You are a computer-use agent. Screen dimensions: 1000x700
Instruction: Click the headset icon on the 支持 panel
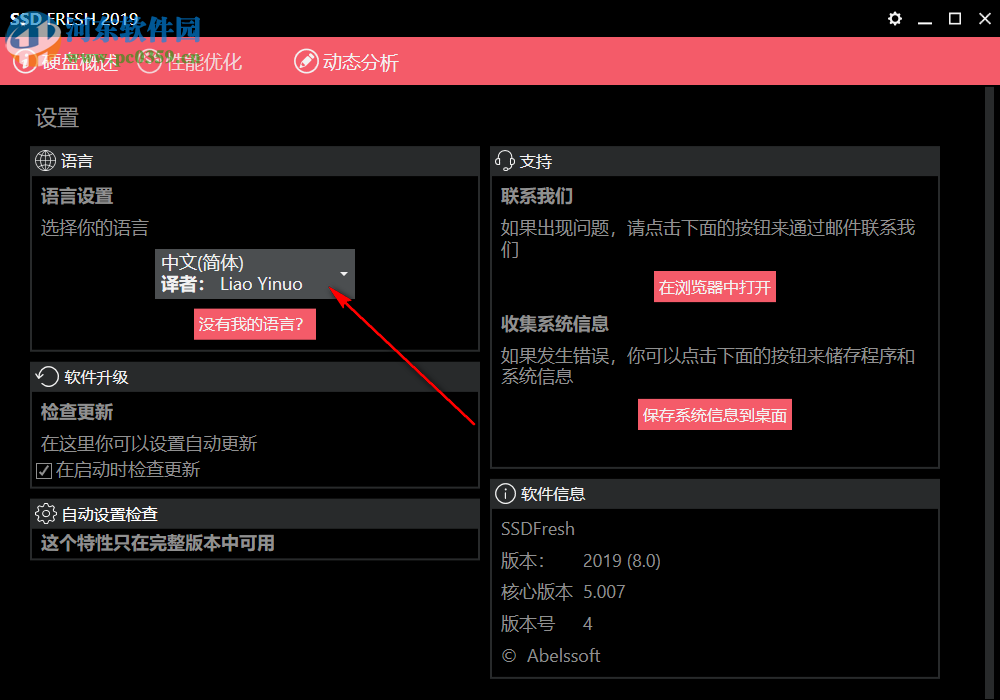point(503,160)
